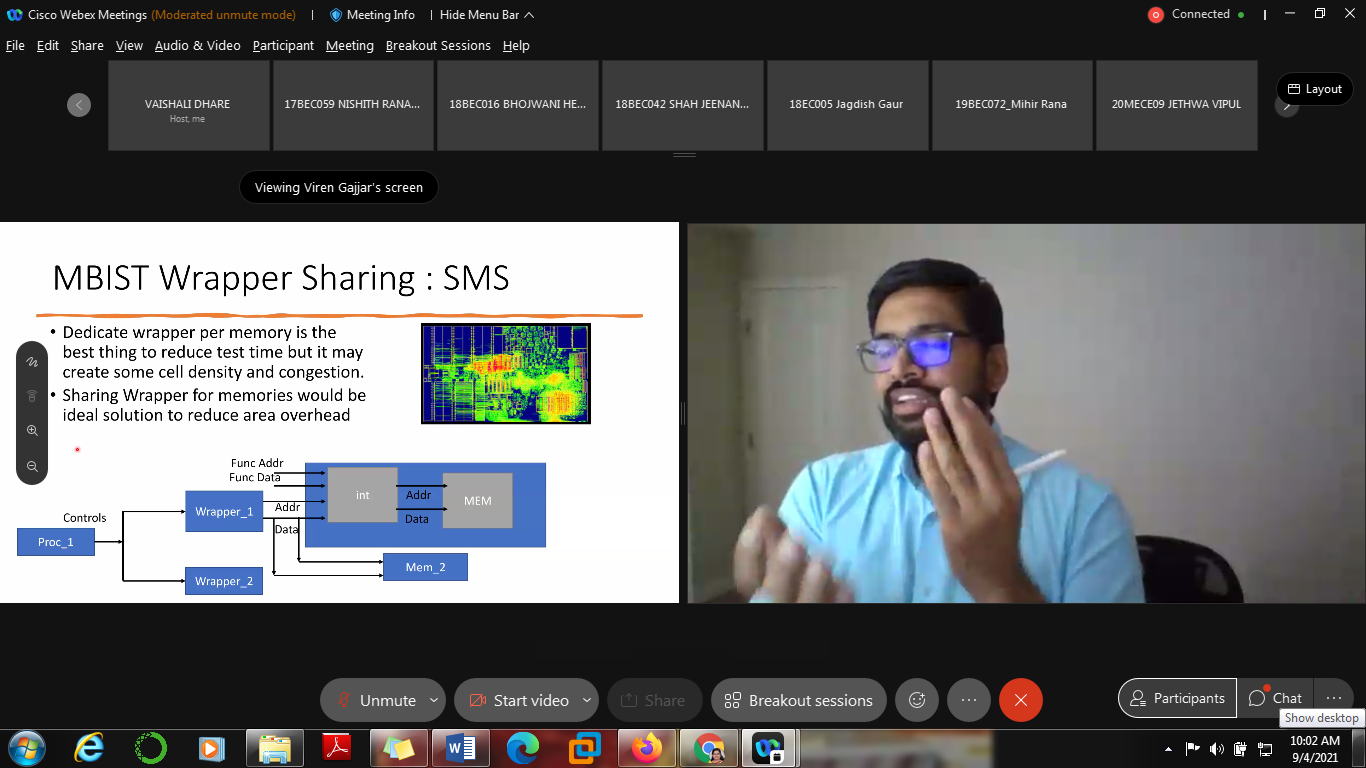Open the Breakout Sessions menu
1366x768 pixels.
438,46
